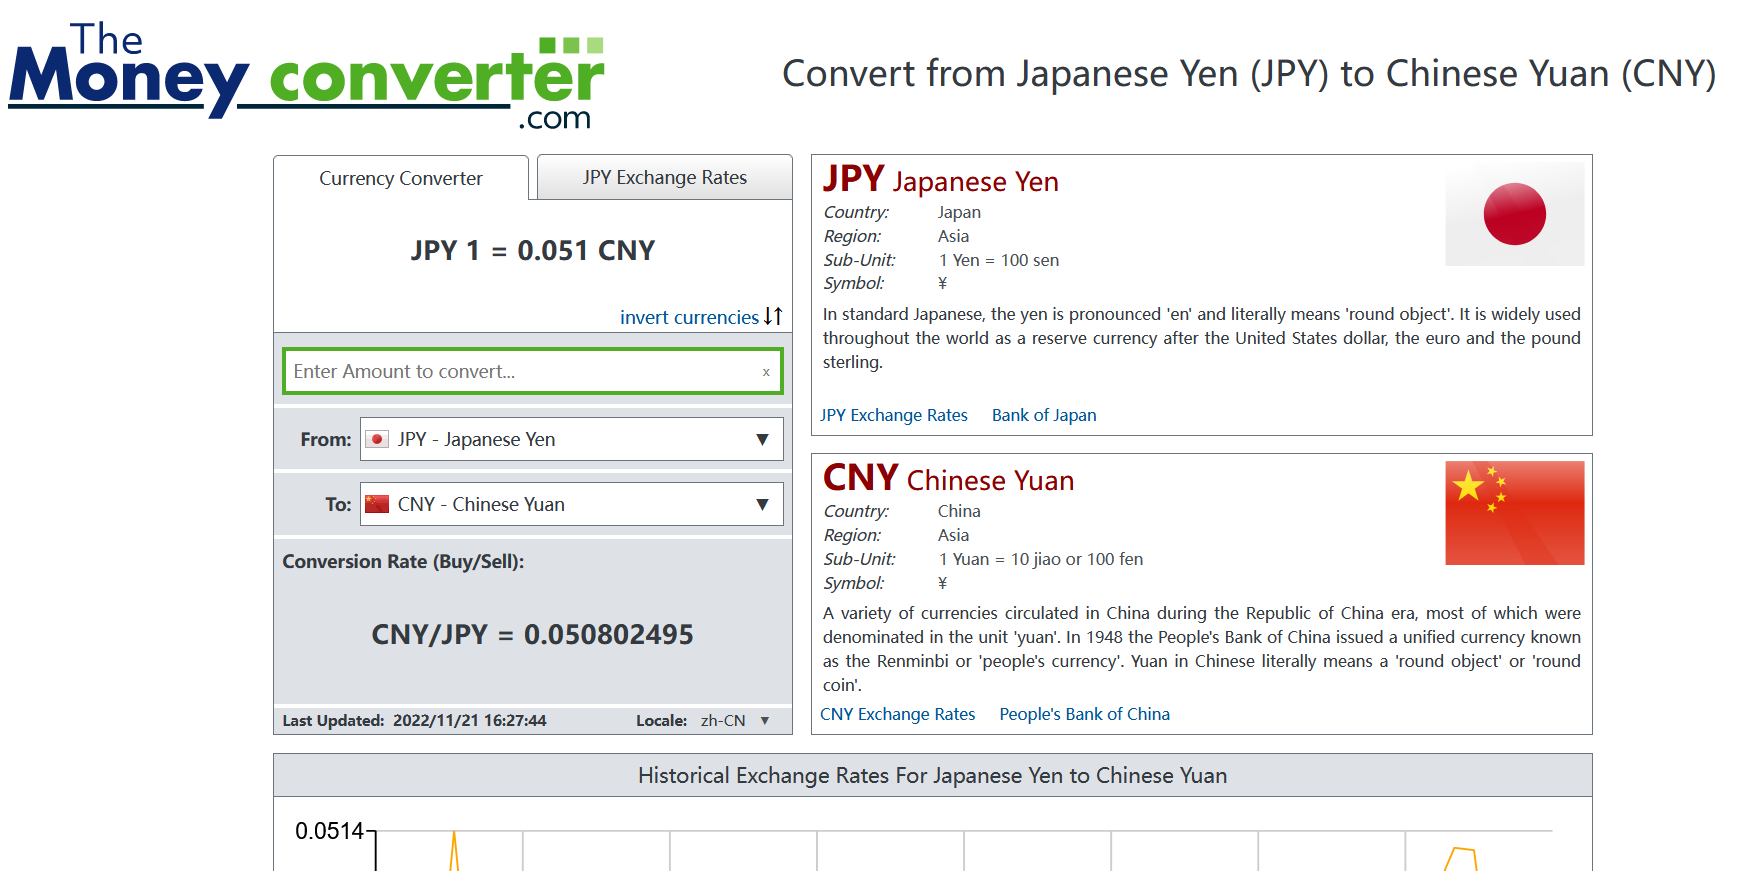Screen dimensions: 1742x871
Task: Click the invert currencies arrows icon
Action: click(x=773, y=316)
